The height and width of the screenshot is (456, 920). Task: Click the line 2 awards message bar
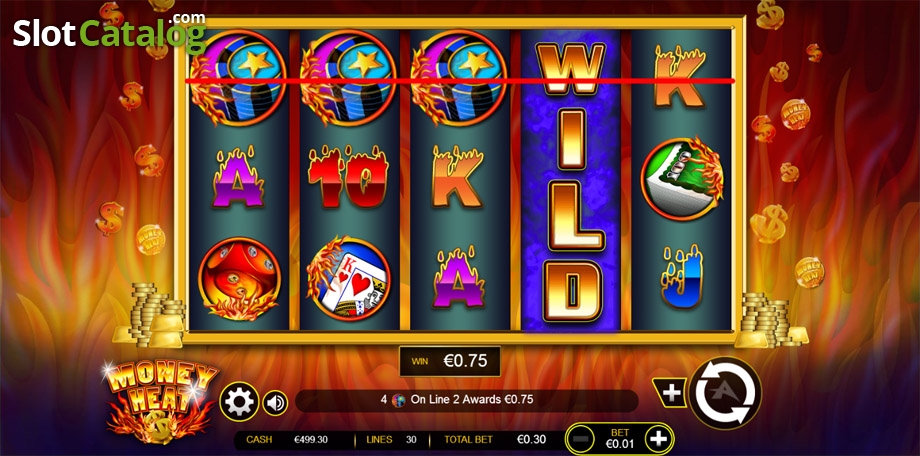[x=466, y=400]
